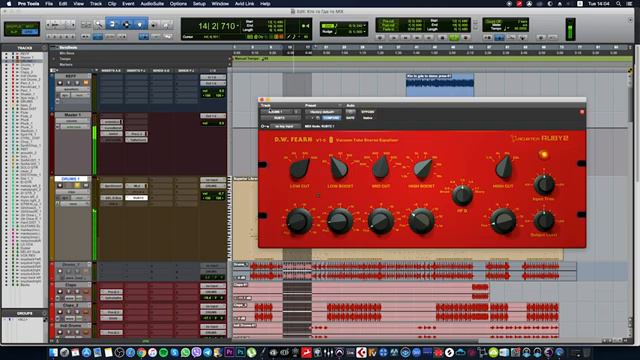The height and width of the screenshot is (360, 640).
Task: Click the LOW CUT frequency selector knob
Action: [x=300, y=168]
